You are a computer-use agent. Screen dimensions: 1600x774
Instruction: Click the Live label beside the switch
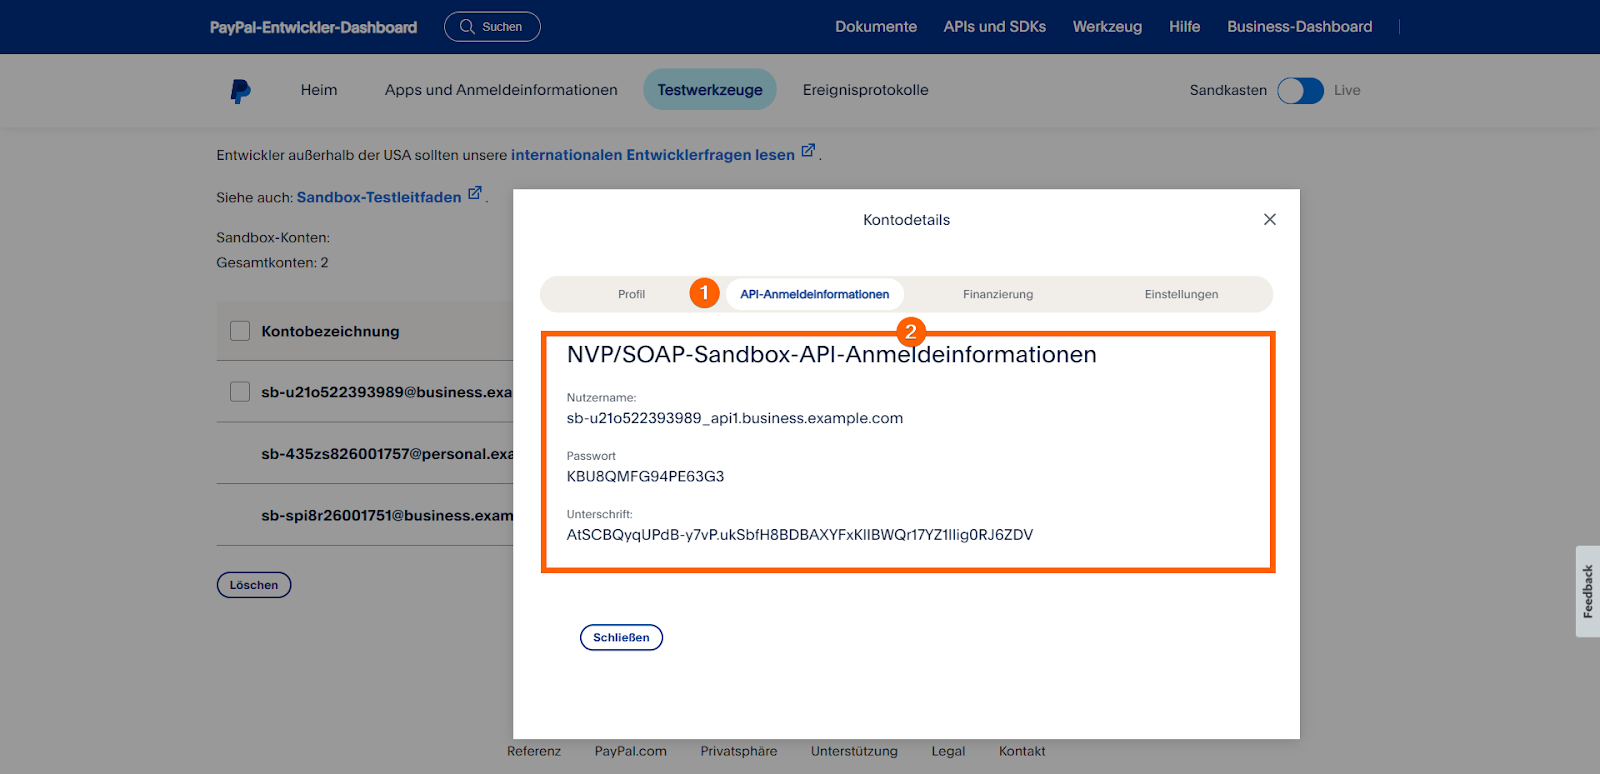(x=1347, y=90)
